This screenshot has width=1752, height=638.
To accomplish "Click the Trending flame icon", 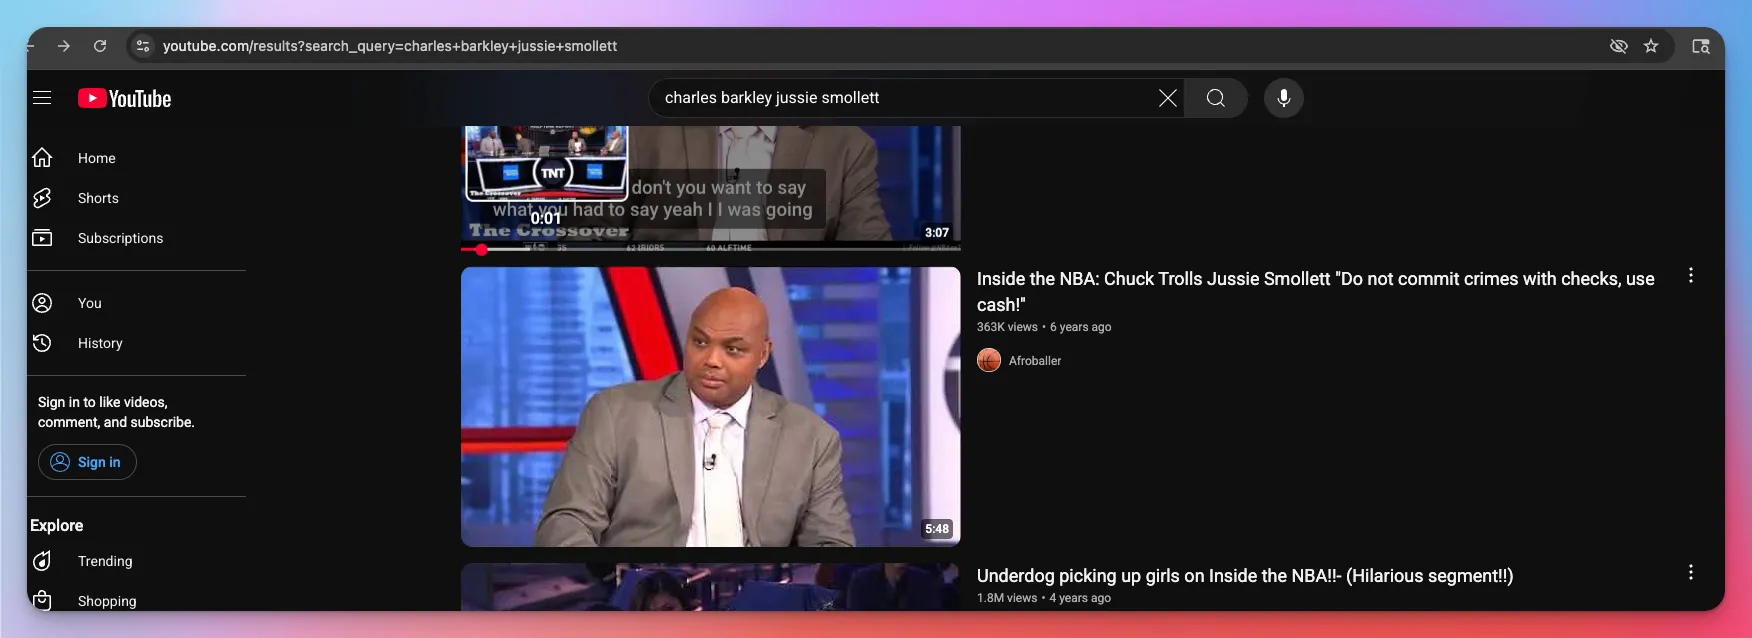I will (42, 561).
